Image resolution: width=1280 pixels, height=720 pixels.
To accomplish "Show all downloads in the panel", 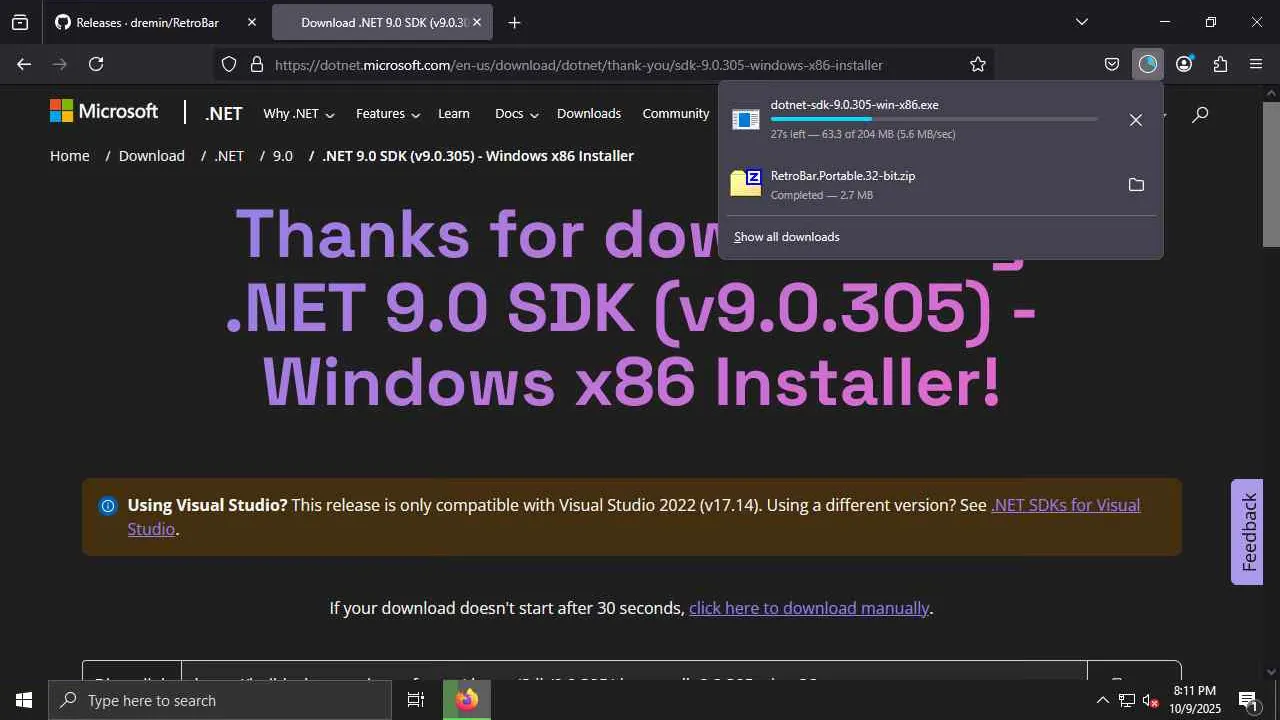I will click(787, 237).
